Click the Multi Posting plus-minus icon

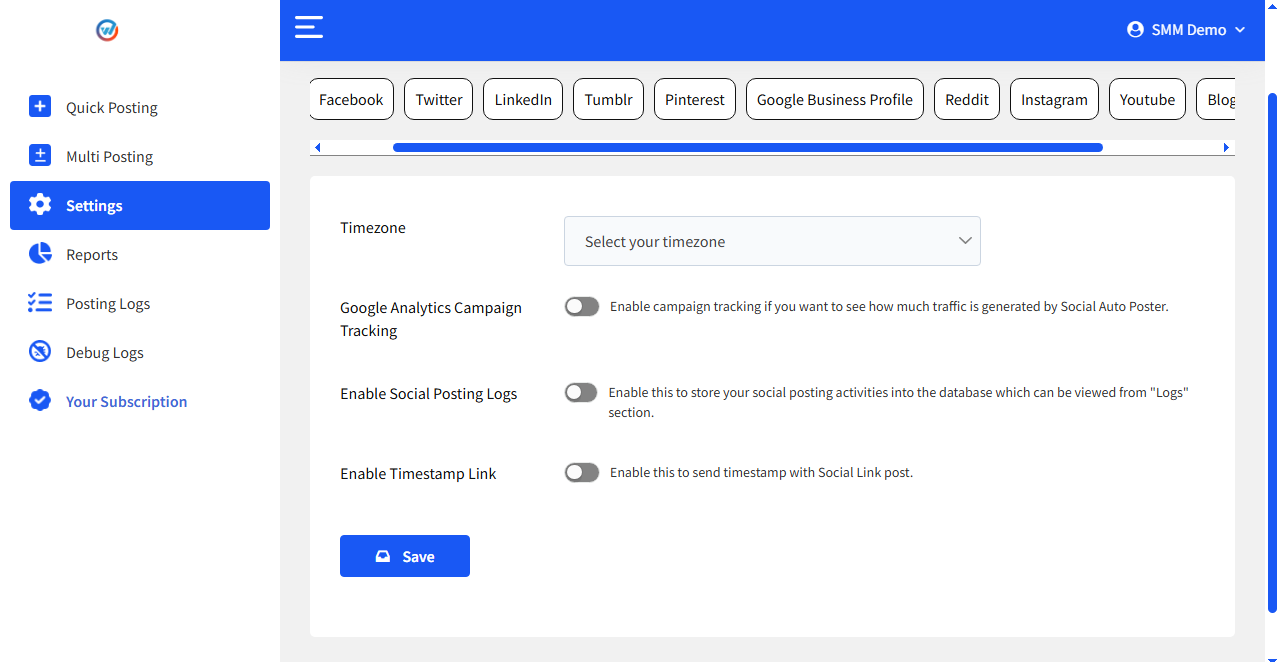tap(40, 155)
